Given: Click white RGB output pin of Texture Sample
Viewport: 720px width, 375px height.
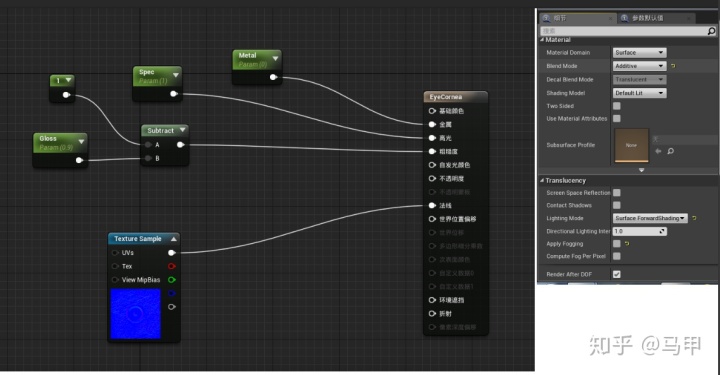Looking at the screenshot, I should coord(171,253).
